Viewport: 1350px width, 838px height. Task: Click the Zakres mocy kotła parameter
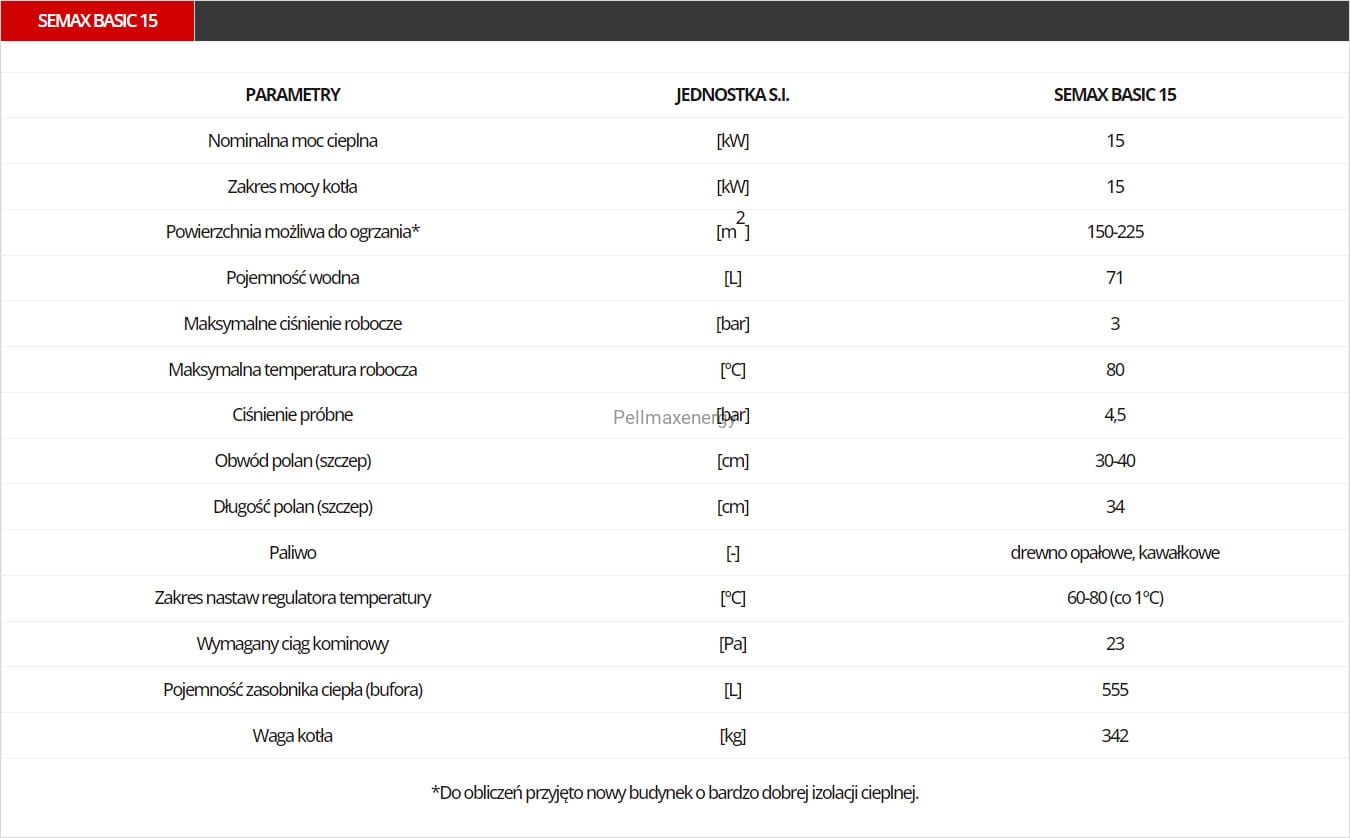(293, 187)
